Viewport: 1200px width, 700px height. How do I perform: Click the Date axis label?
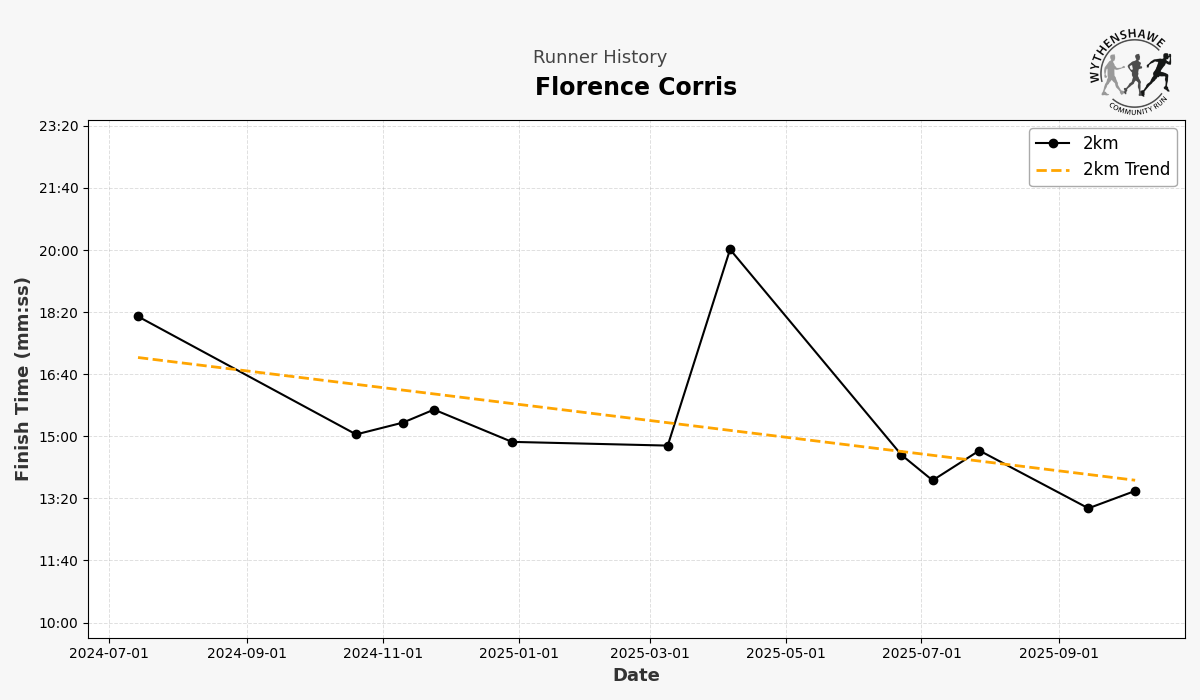tap(635, 676)
